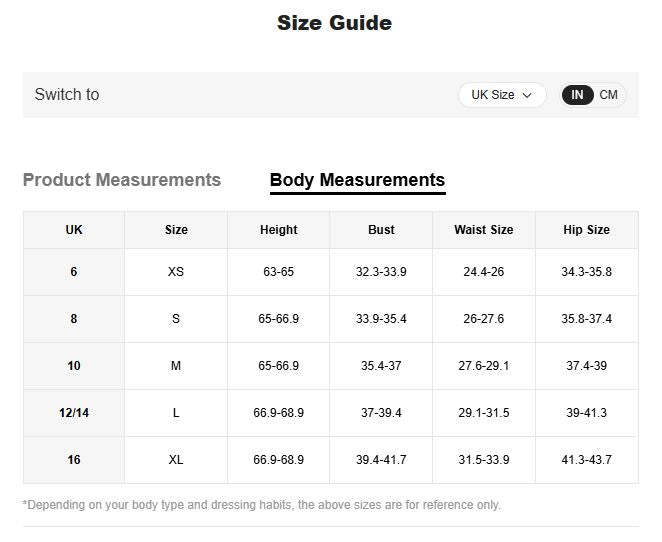Click the Bust column header
The width and height of the screenshot is (662, 542).
[381, 230]
